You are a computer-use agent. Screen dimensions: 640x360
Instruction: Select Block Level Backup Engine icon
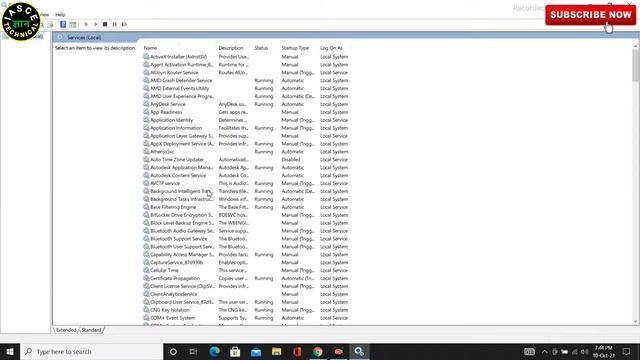(x=146, y=222)
